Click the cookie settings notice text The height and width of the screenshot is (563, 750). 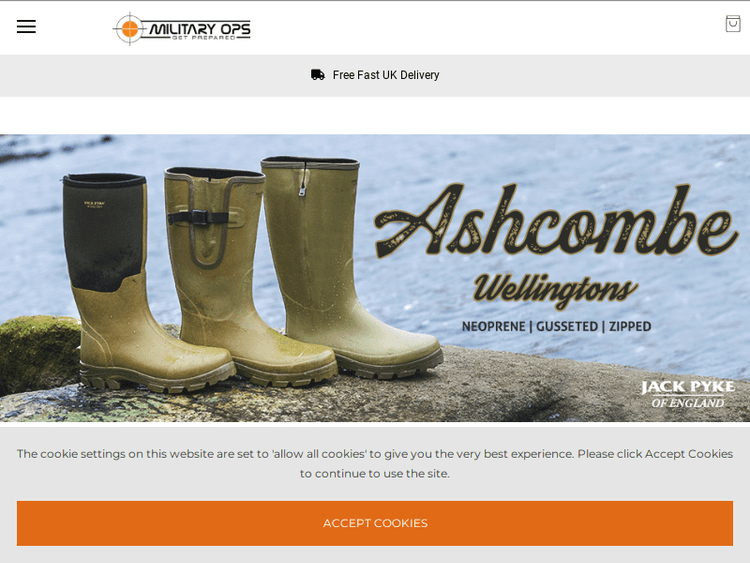[x=375, y=464]
